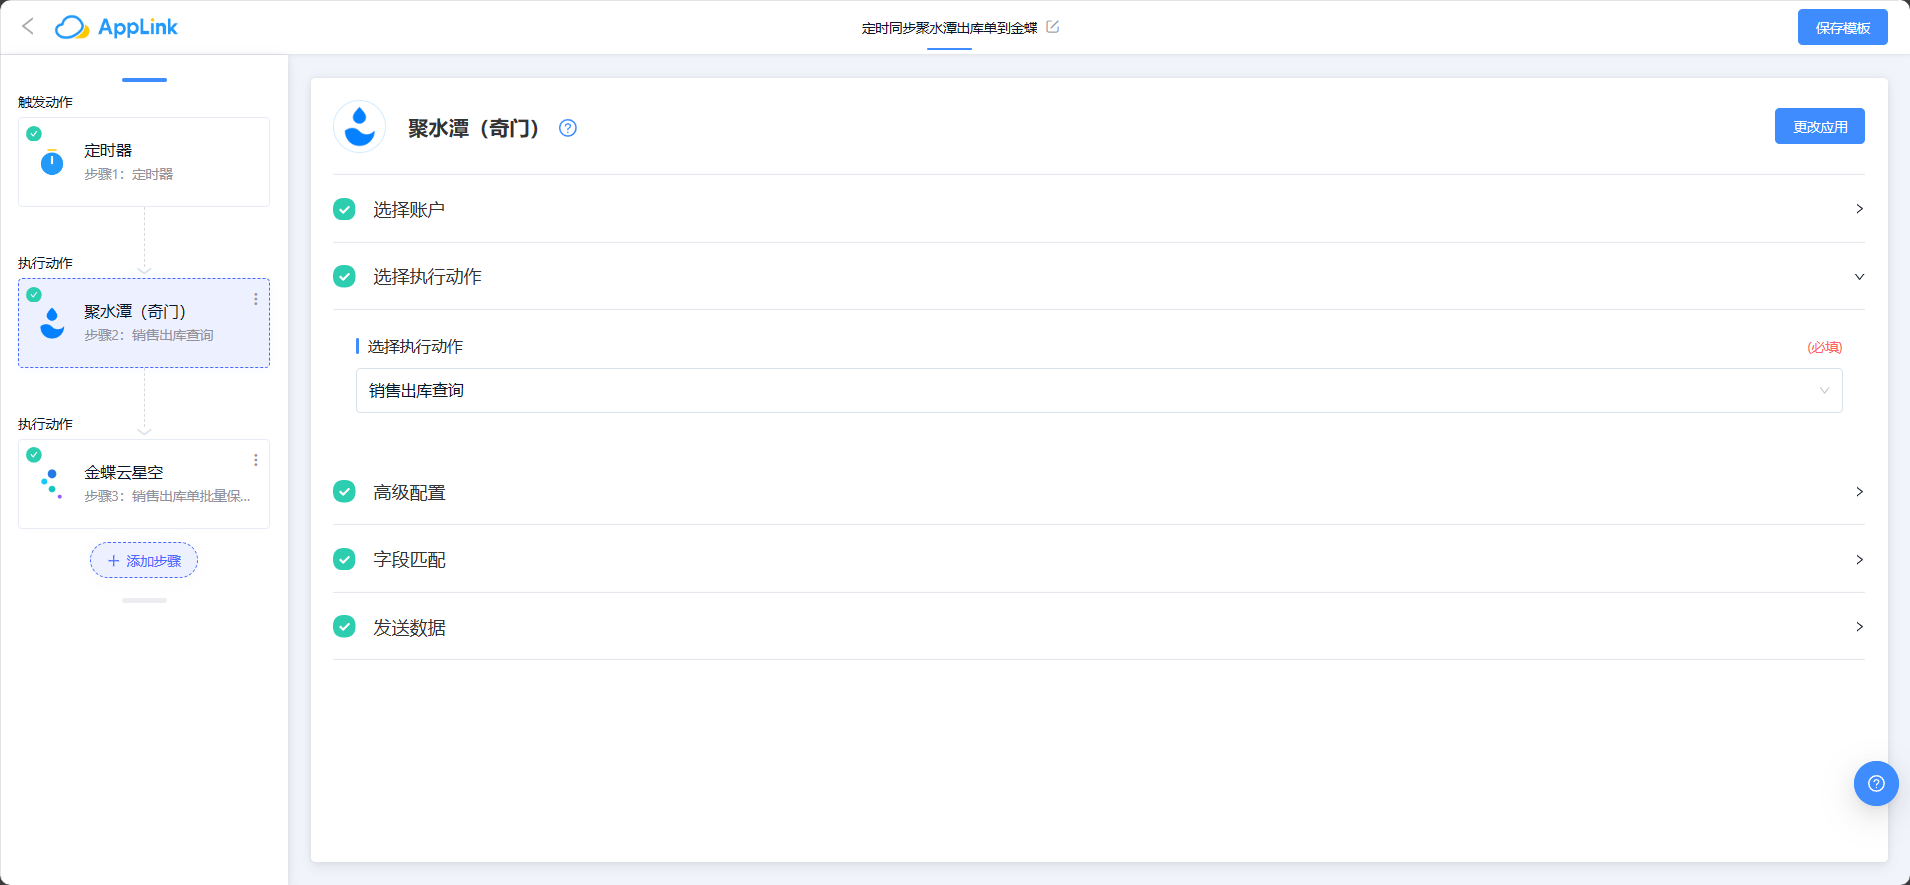The height and width of the screenshot is (885, 1910).
Task: Expand the 选择账户 section
Action: pos(1098,209)
